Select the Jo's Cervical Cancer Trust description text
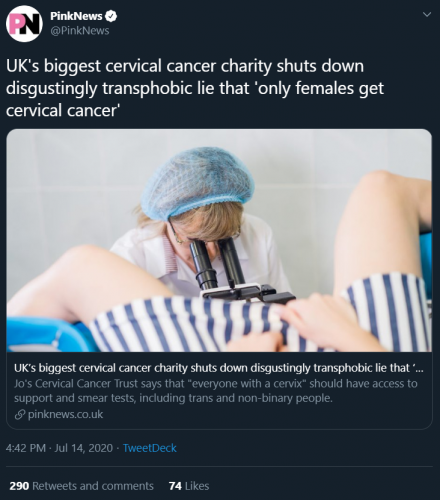Image resolution: width=440 pixels, height=500 pixels. 215,391
